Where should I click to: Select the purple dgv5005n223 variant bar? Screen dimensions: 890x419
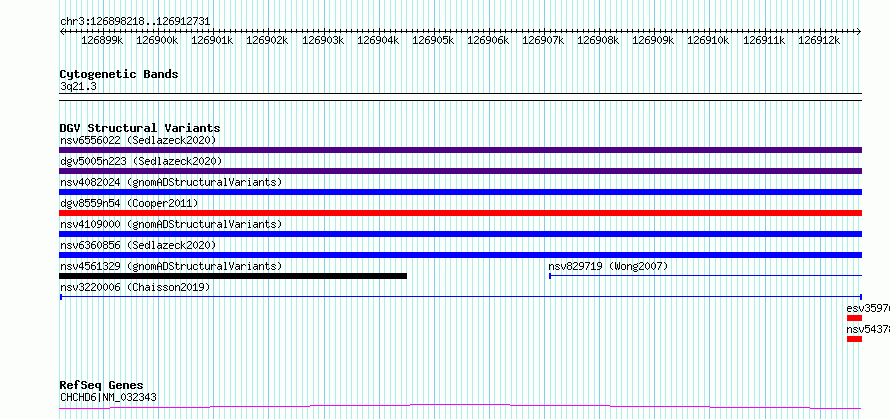tap(460, 171)
